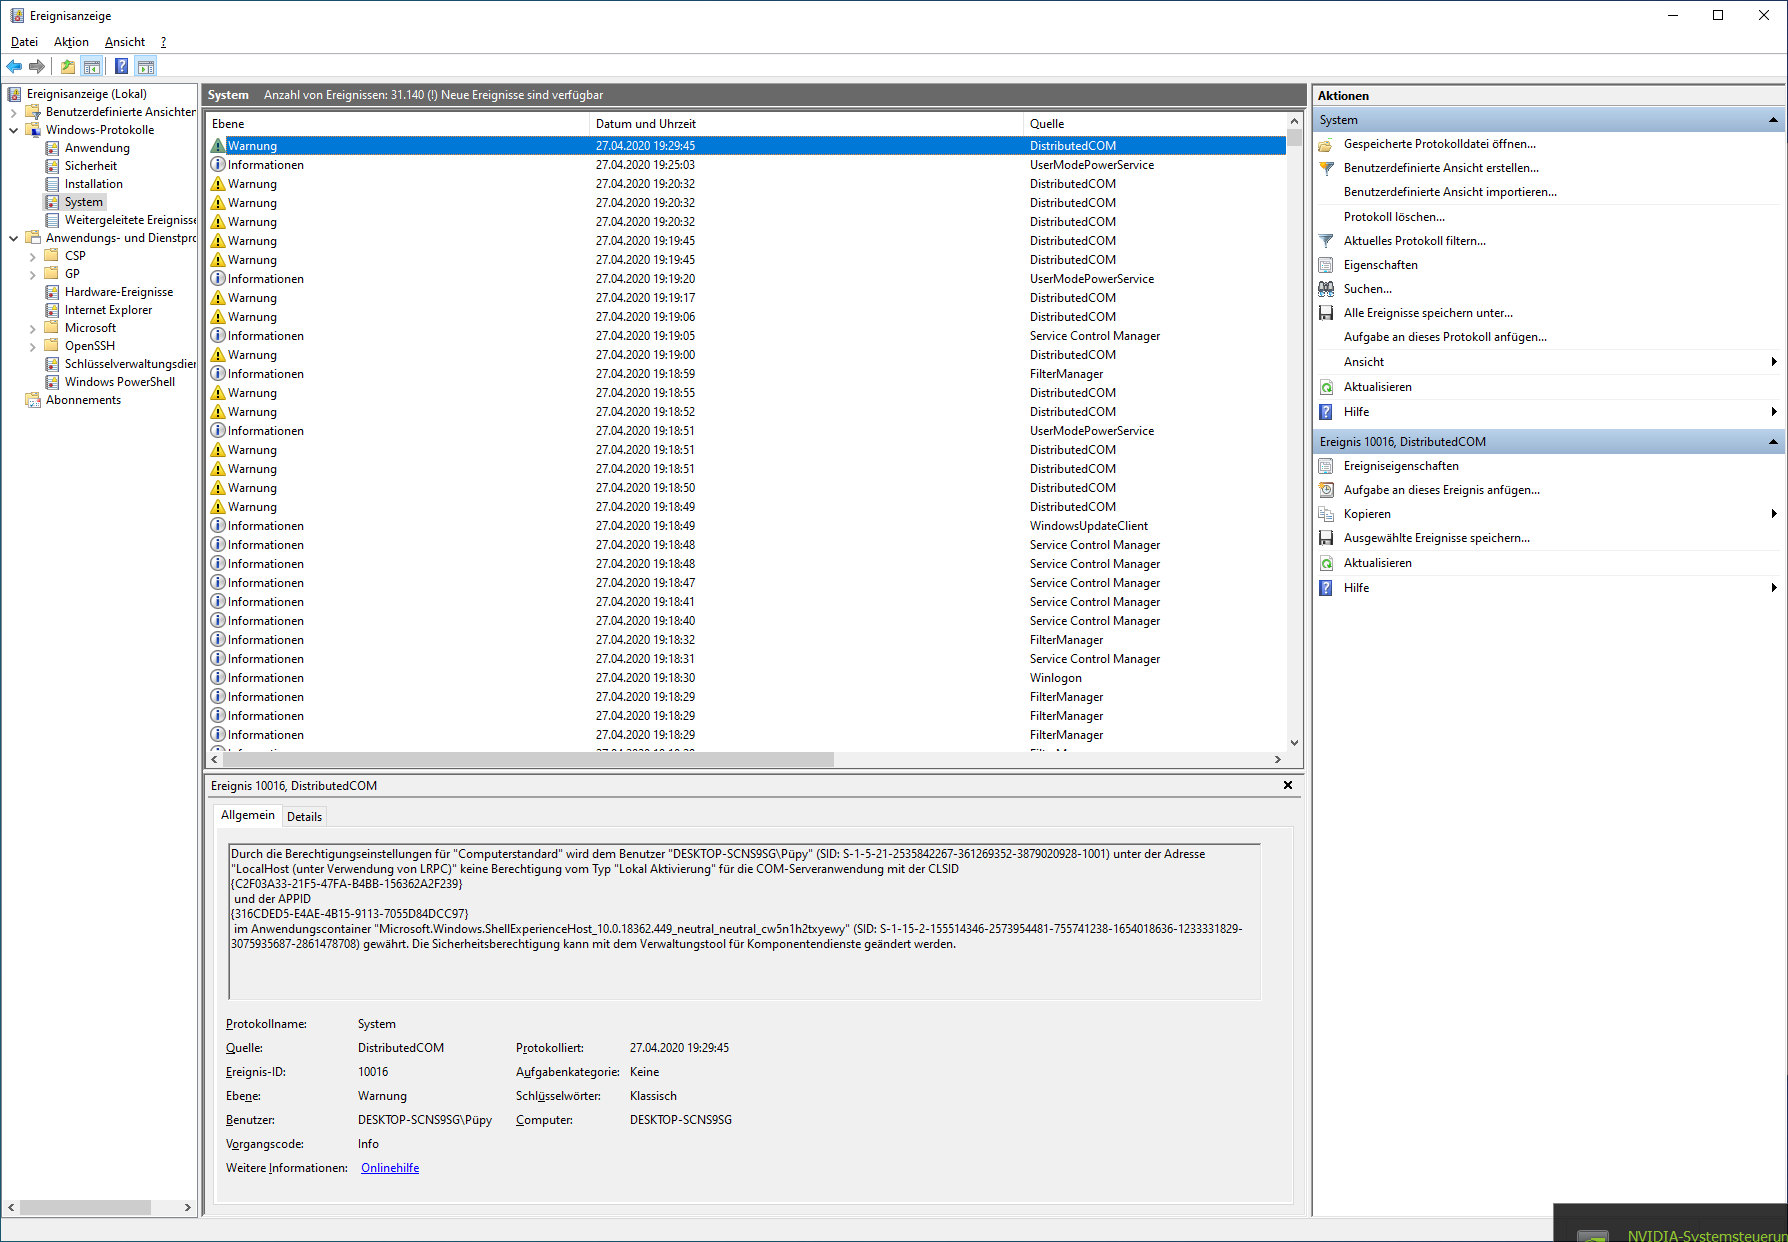Open the Aktion menu

click(71, 42)
